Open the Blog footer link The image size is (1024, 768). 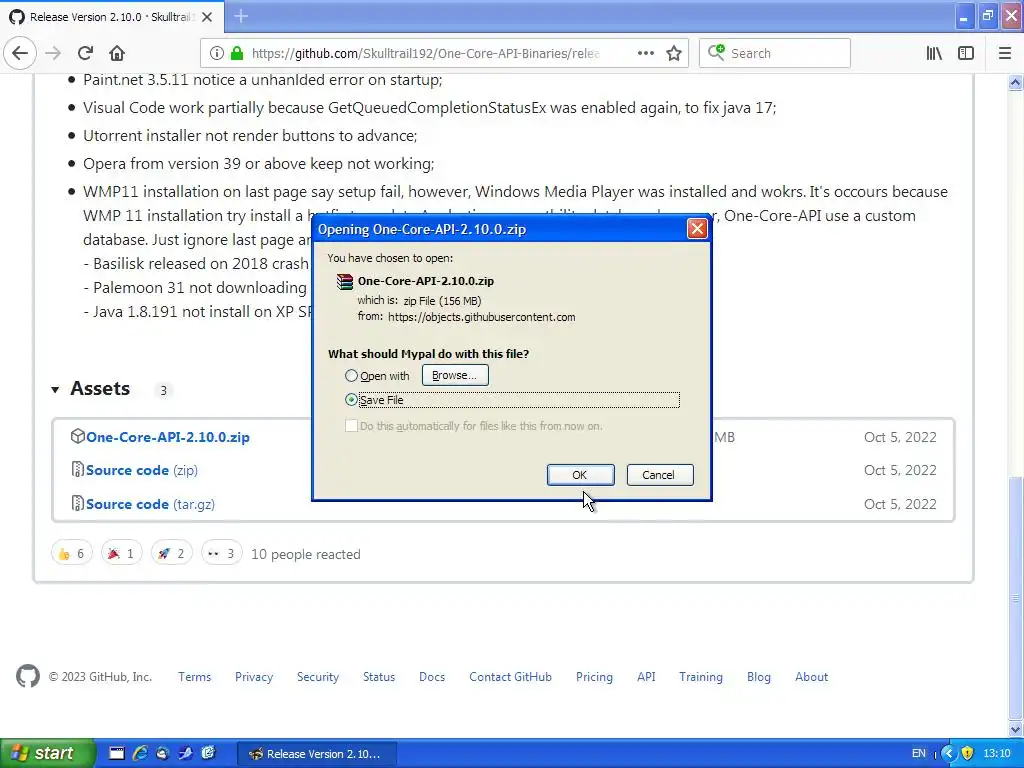click(759, 677)
